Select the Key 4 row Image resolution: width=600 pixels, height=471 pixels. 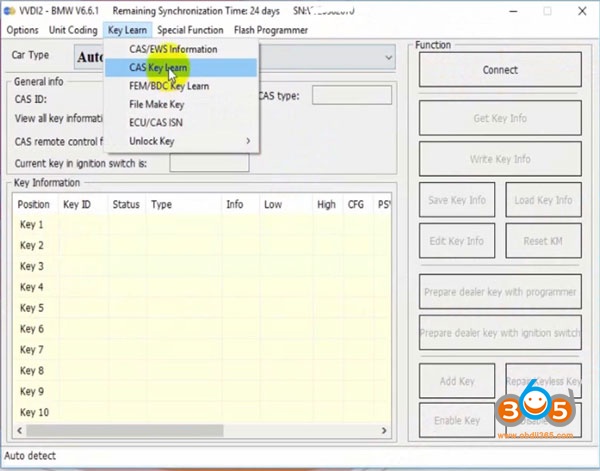pos(202,287)
